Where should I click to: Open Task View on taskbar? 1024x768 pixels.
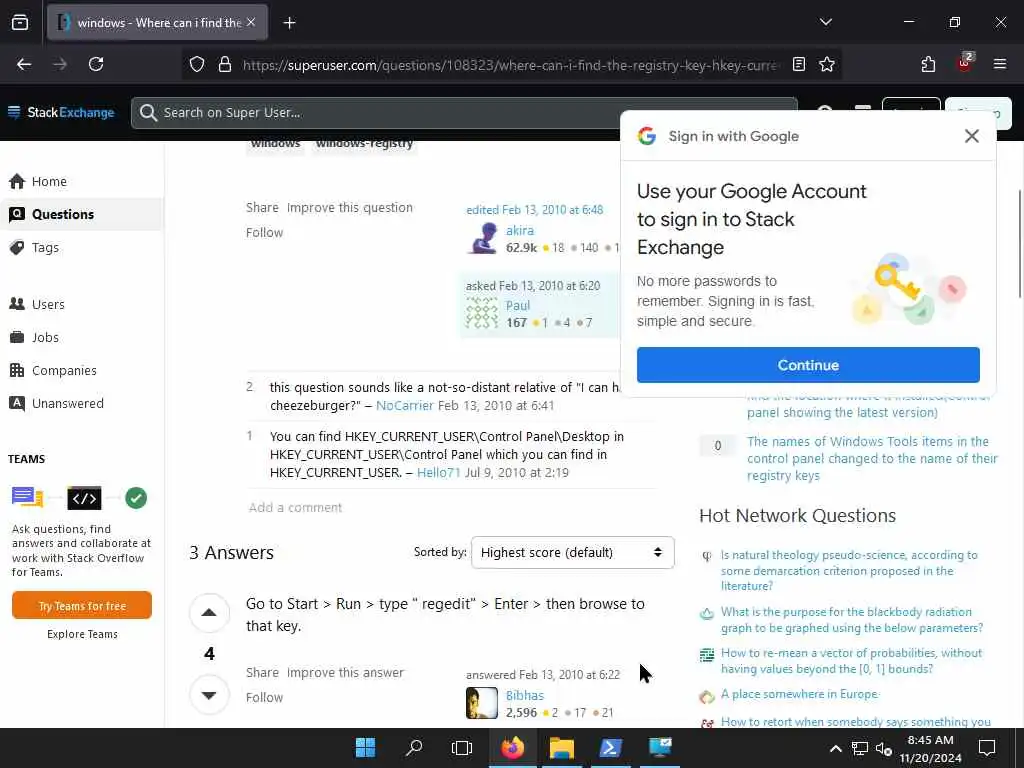(462, 748)
